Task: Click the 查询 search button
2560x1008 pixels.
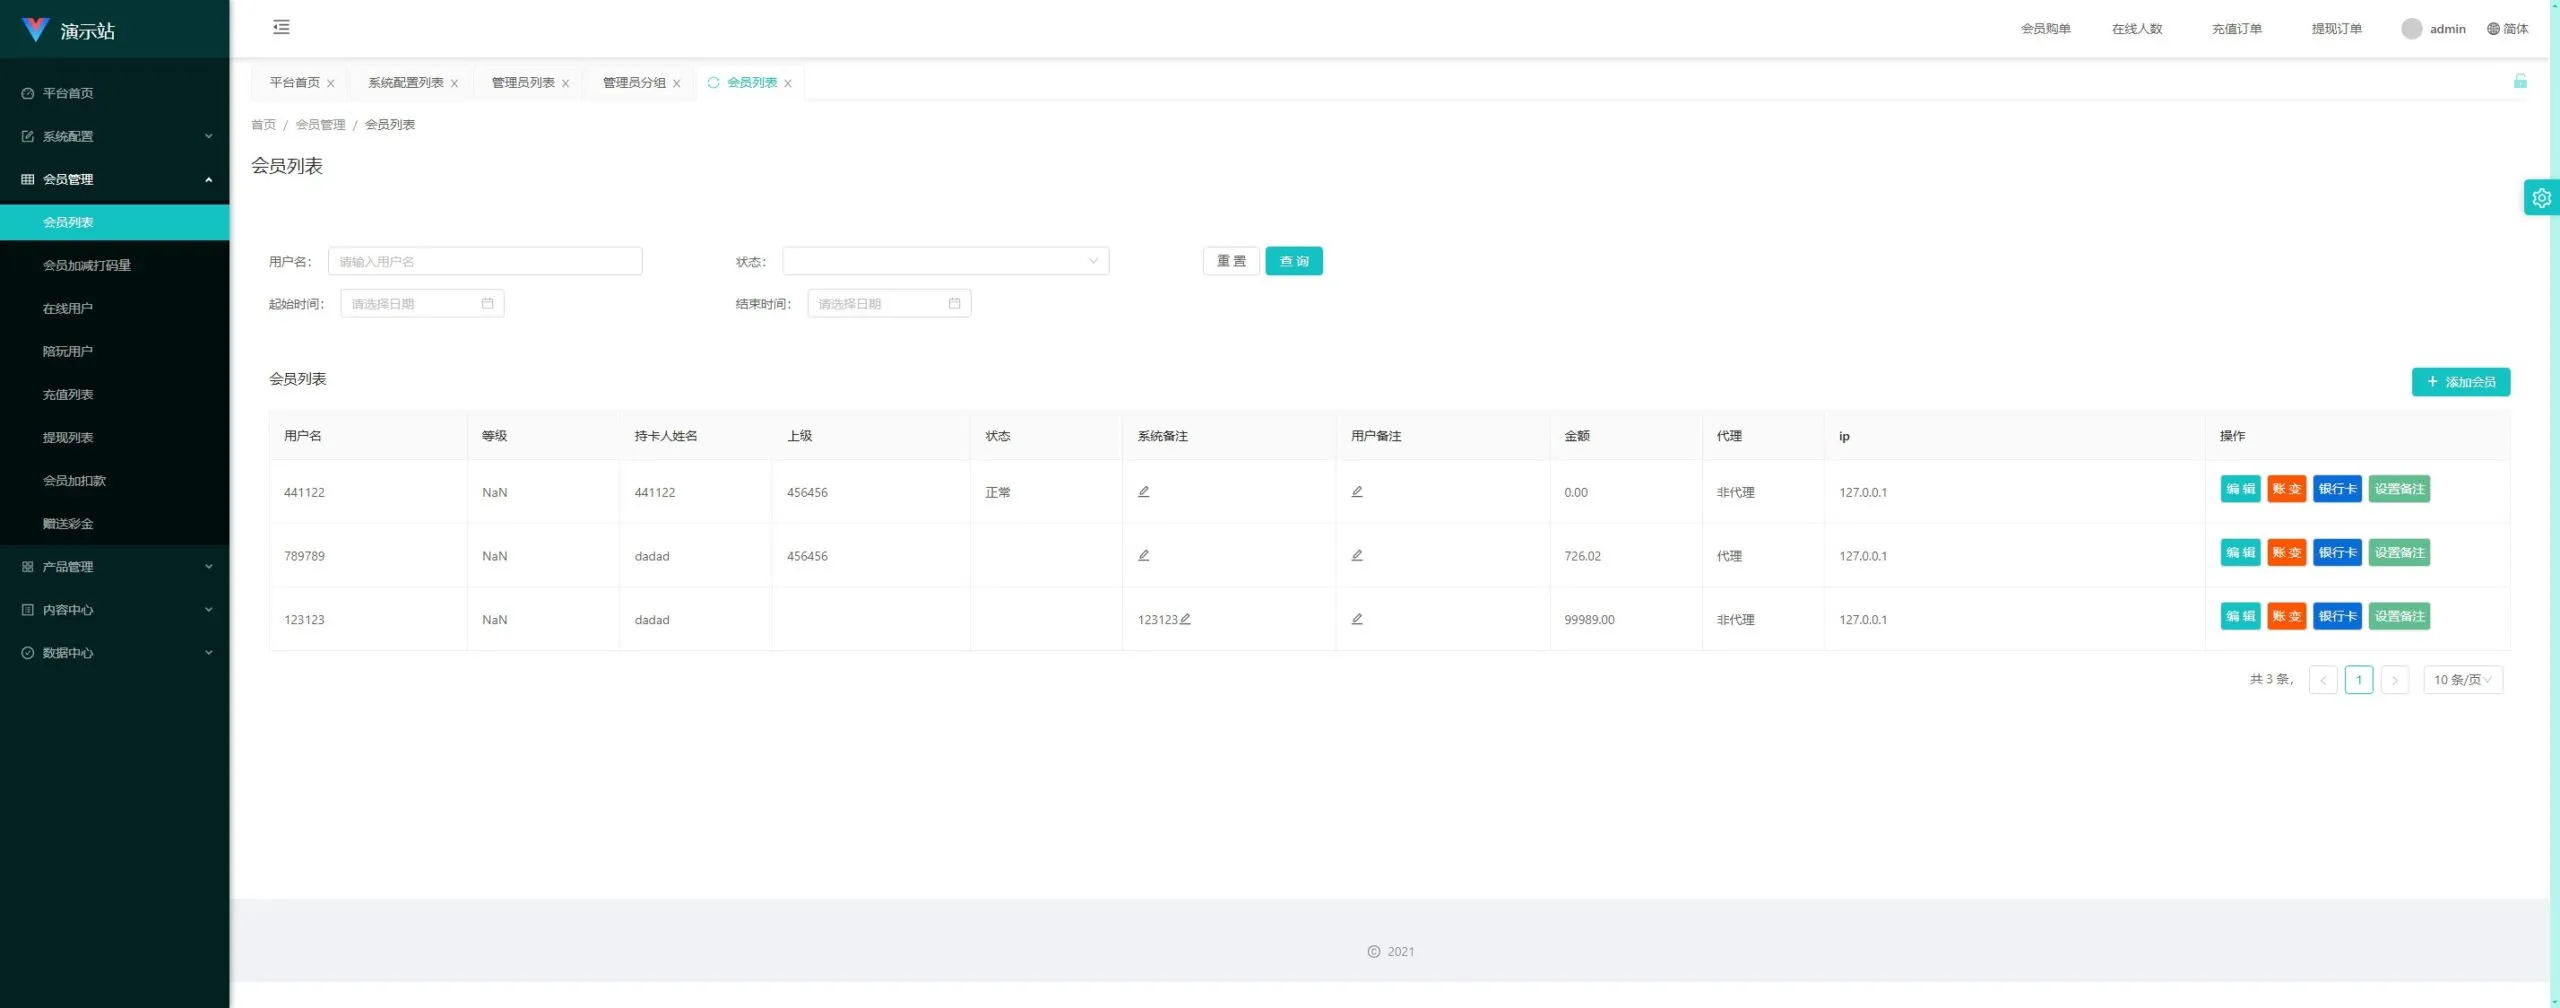Action: point(1294,261)
